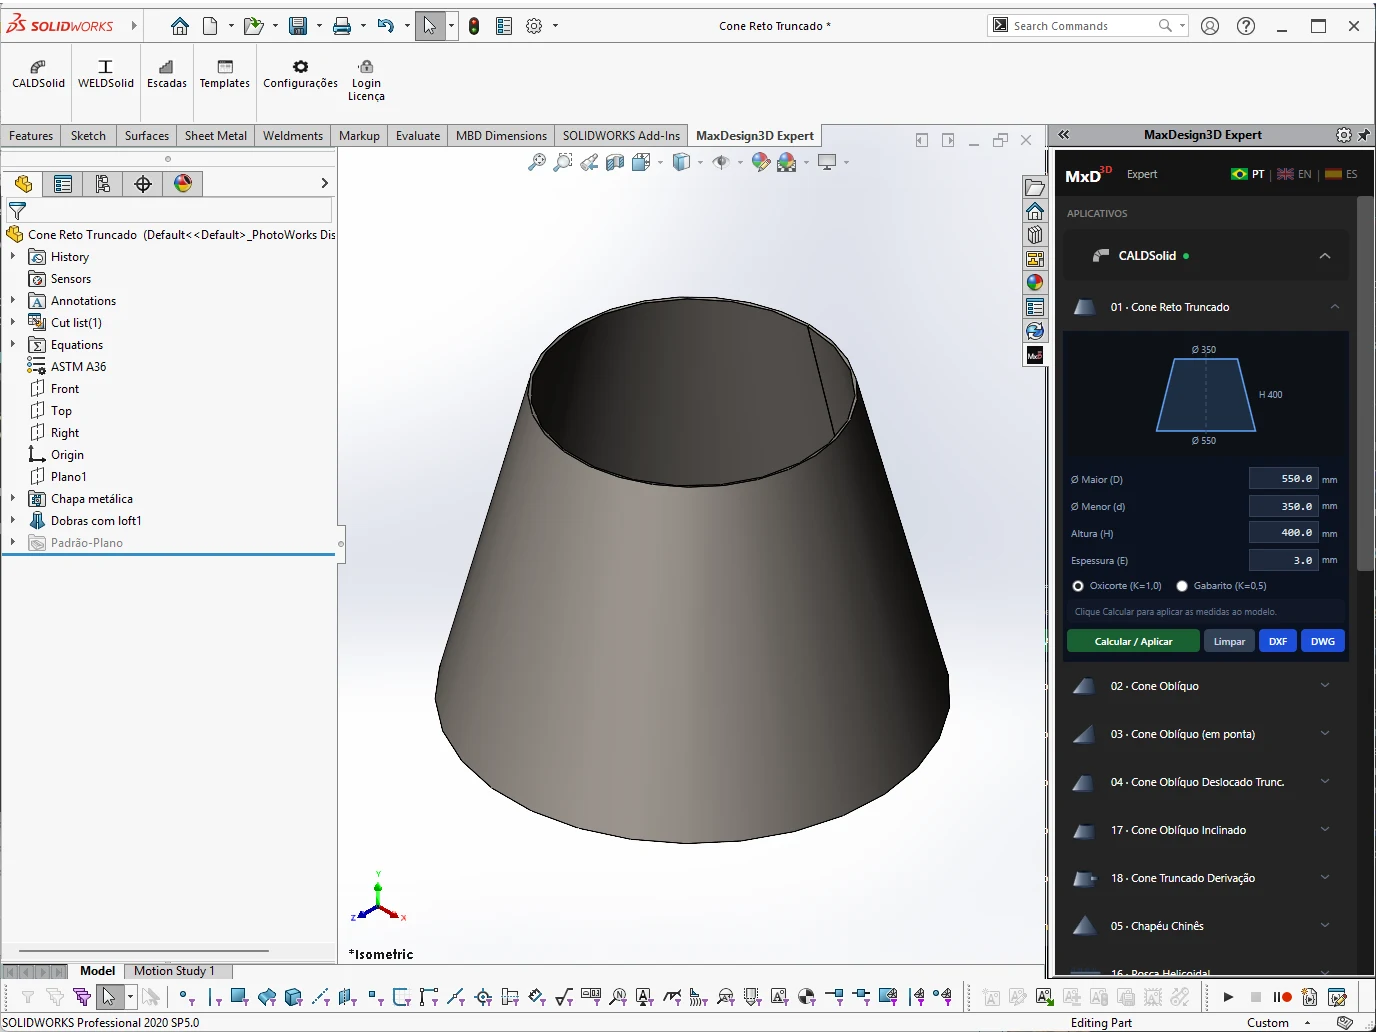Create a New document
This screenshot has width=1376, height=1032.
click(210, 26)
